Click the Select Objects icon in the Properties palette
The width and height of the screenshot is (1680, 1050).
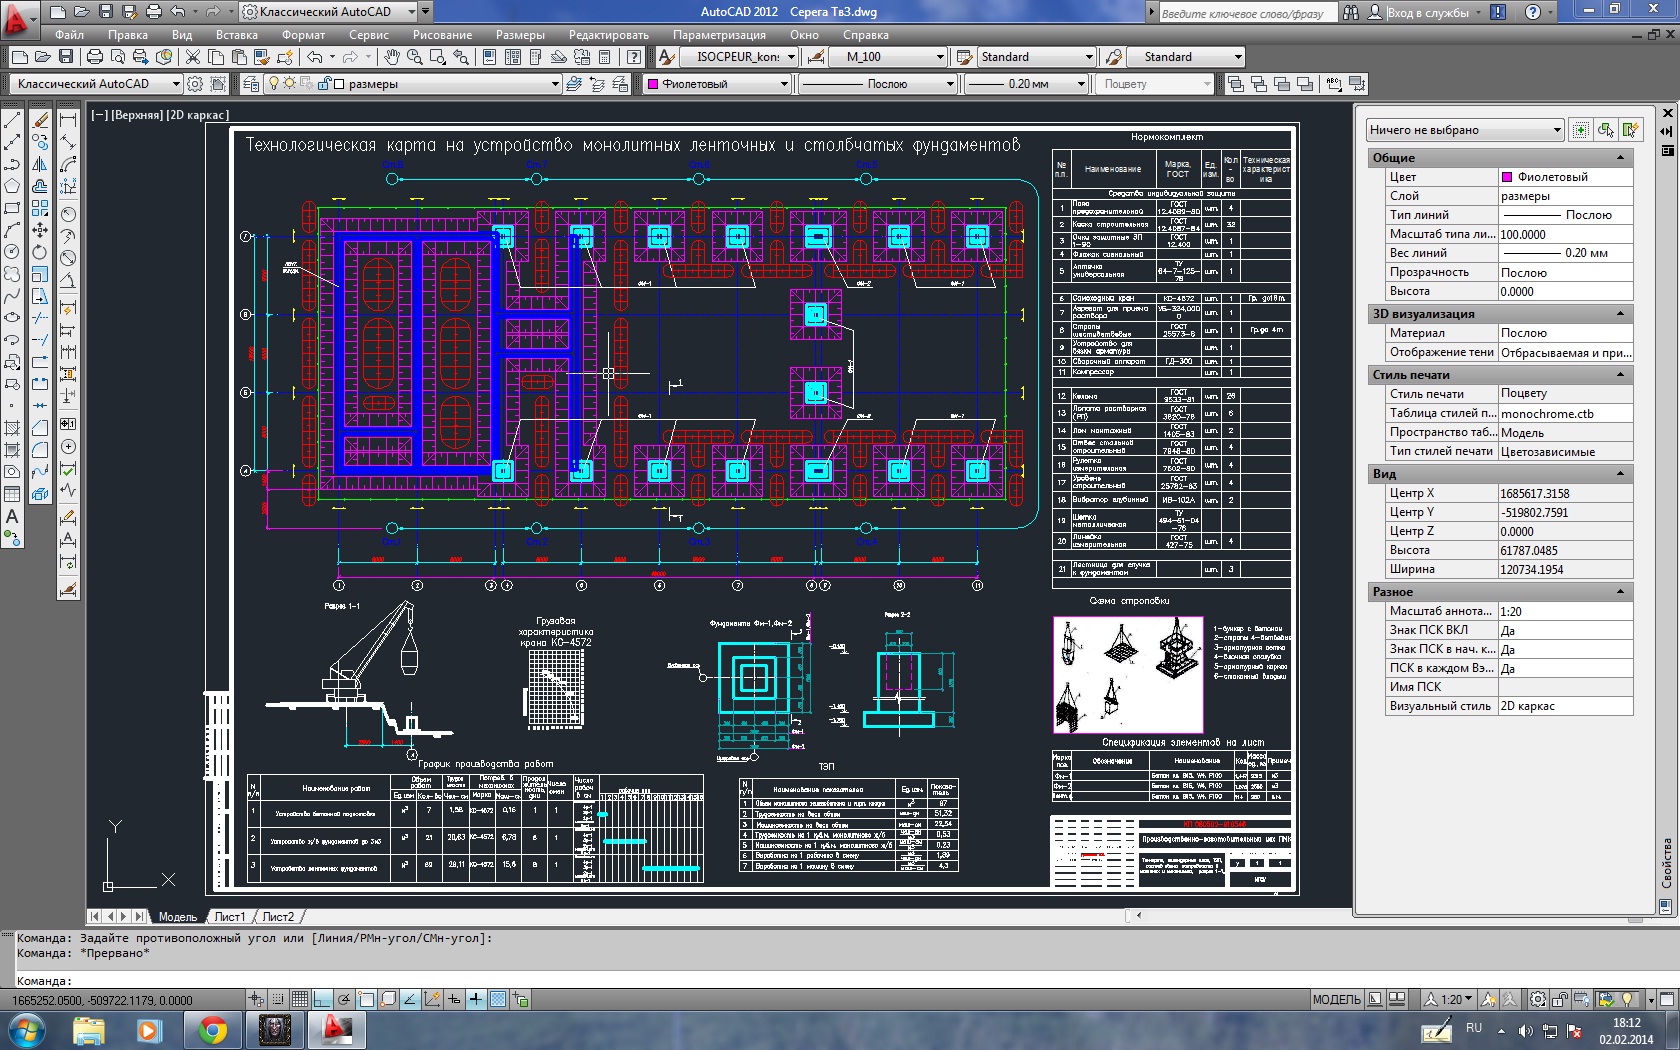pos(1606,130)
